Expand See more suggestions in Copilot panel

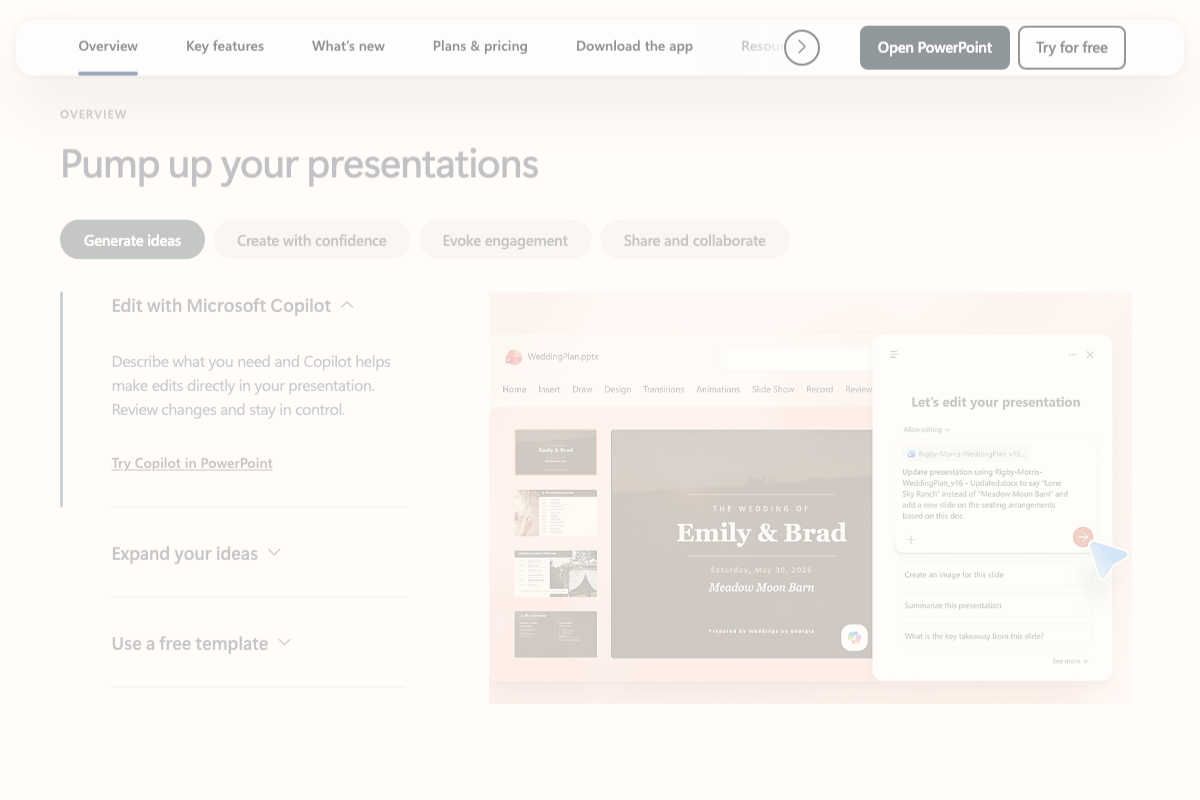tap(1070, 661)
